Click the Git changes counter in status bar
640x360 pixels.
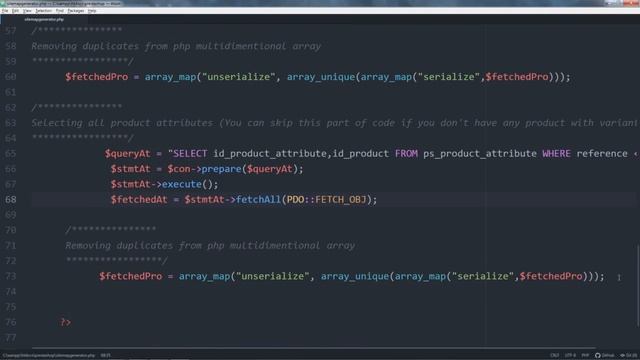pos(629,355)
